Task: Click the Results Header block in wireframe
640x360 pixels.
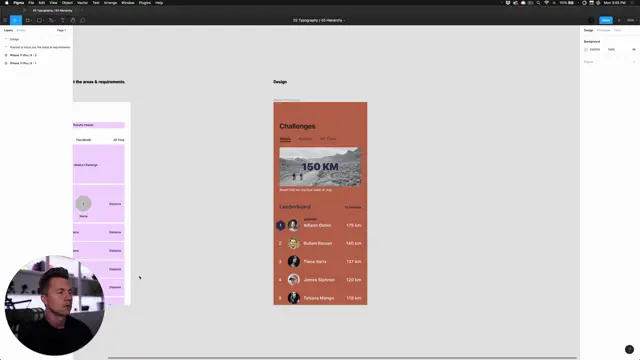Action: tap(99, 125)
